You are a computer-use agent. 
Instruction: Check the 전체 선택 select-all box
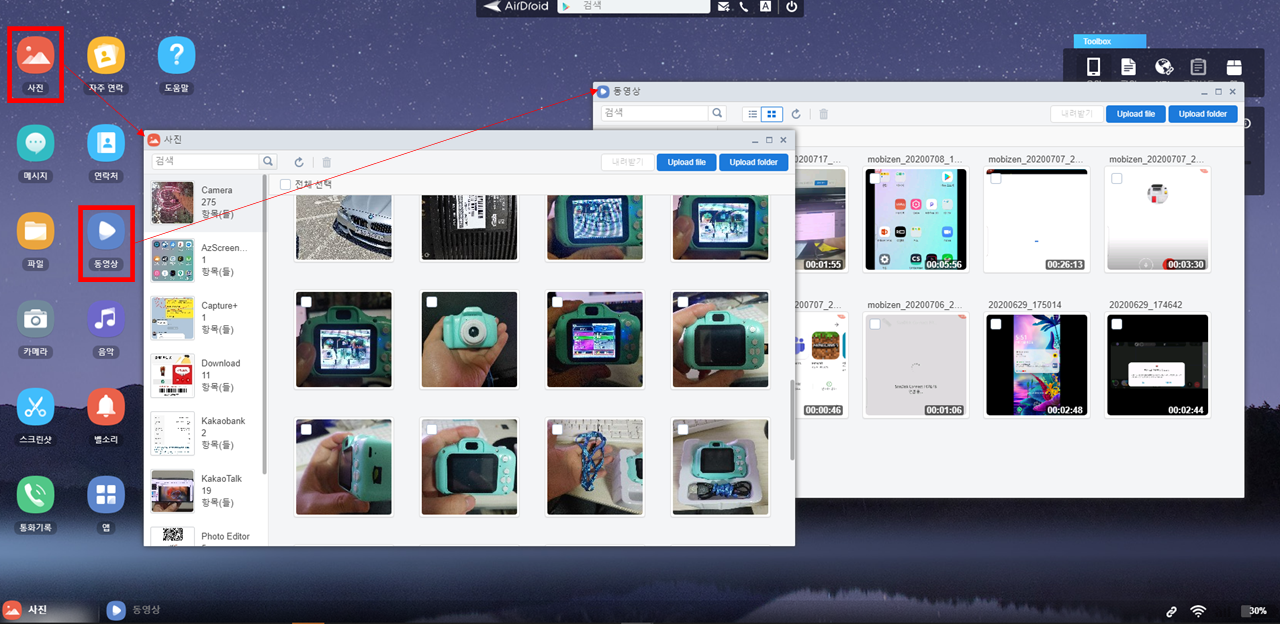point(286,184)
